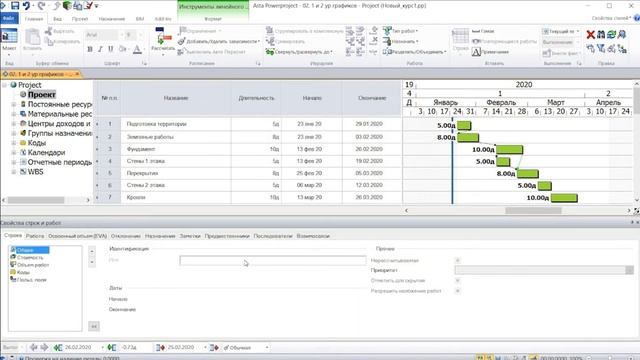Click the Redo arrow icon
This screenshot has width=640, height=360.
tap(41, 6)
